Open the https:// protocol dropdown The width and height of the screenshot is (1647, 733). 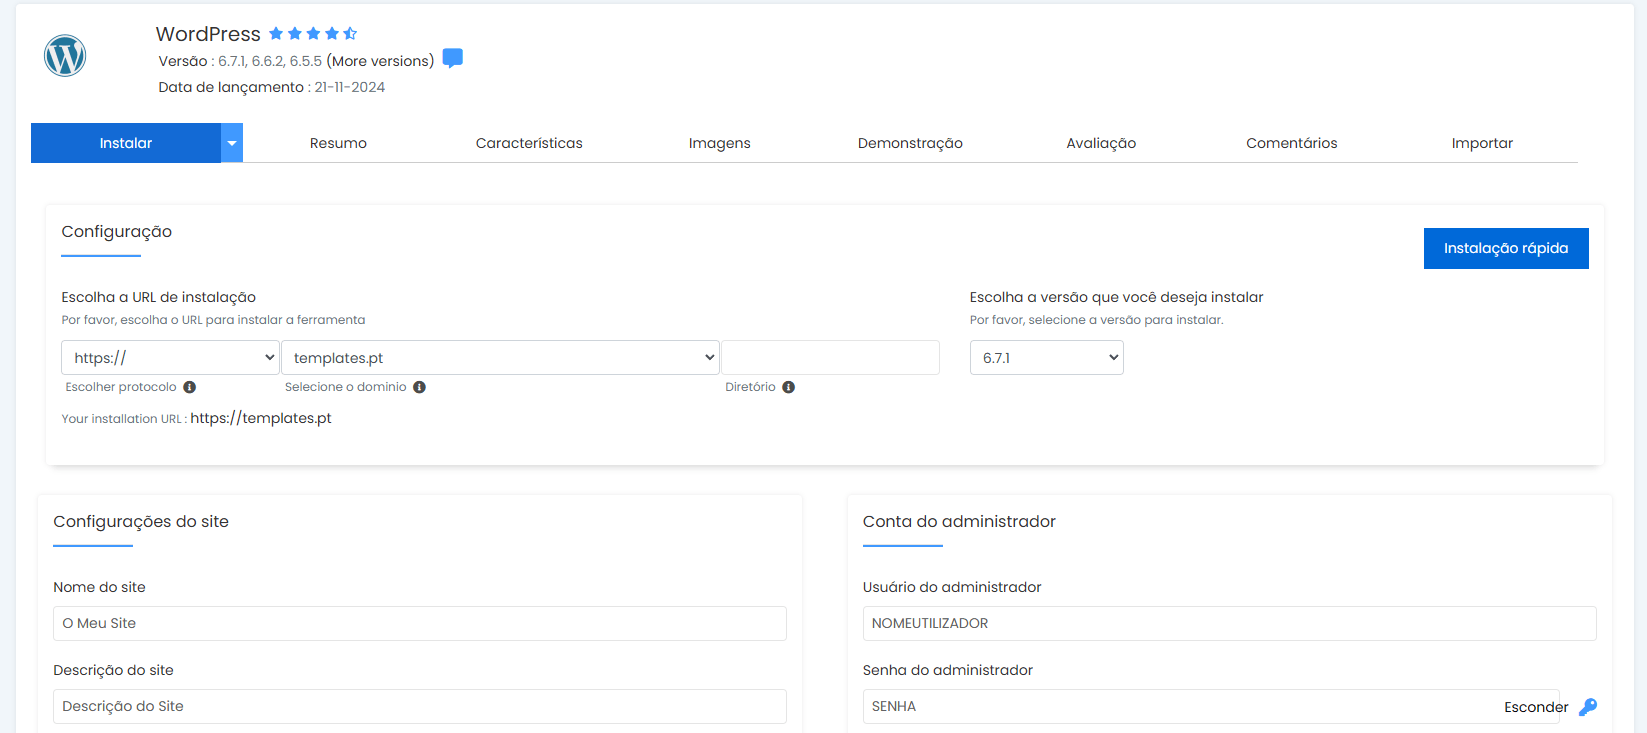[170, 358]
